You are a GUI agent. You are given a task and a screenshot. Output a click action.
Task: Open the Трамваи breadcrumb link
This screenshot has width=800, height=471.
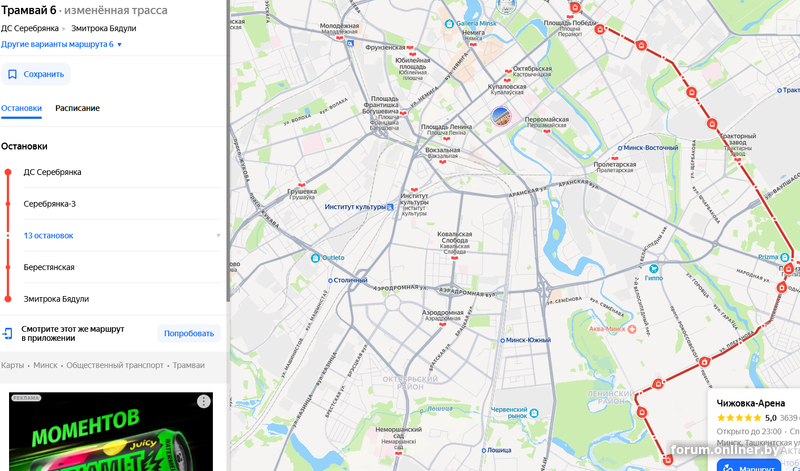coord(188,365)
